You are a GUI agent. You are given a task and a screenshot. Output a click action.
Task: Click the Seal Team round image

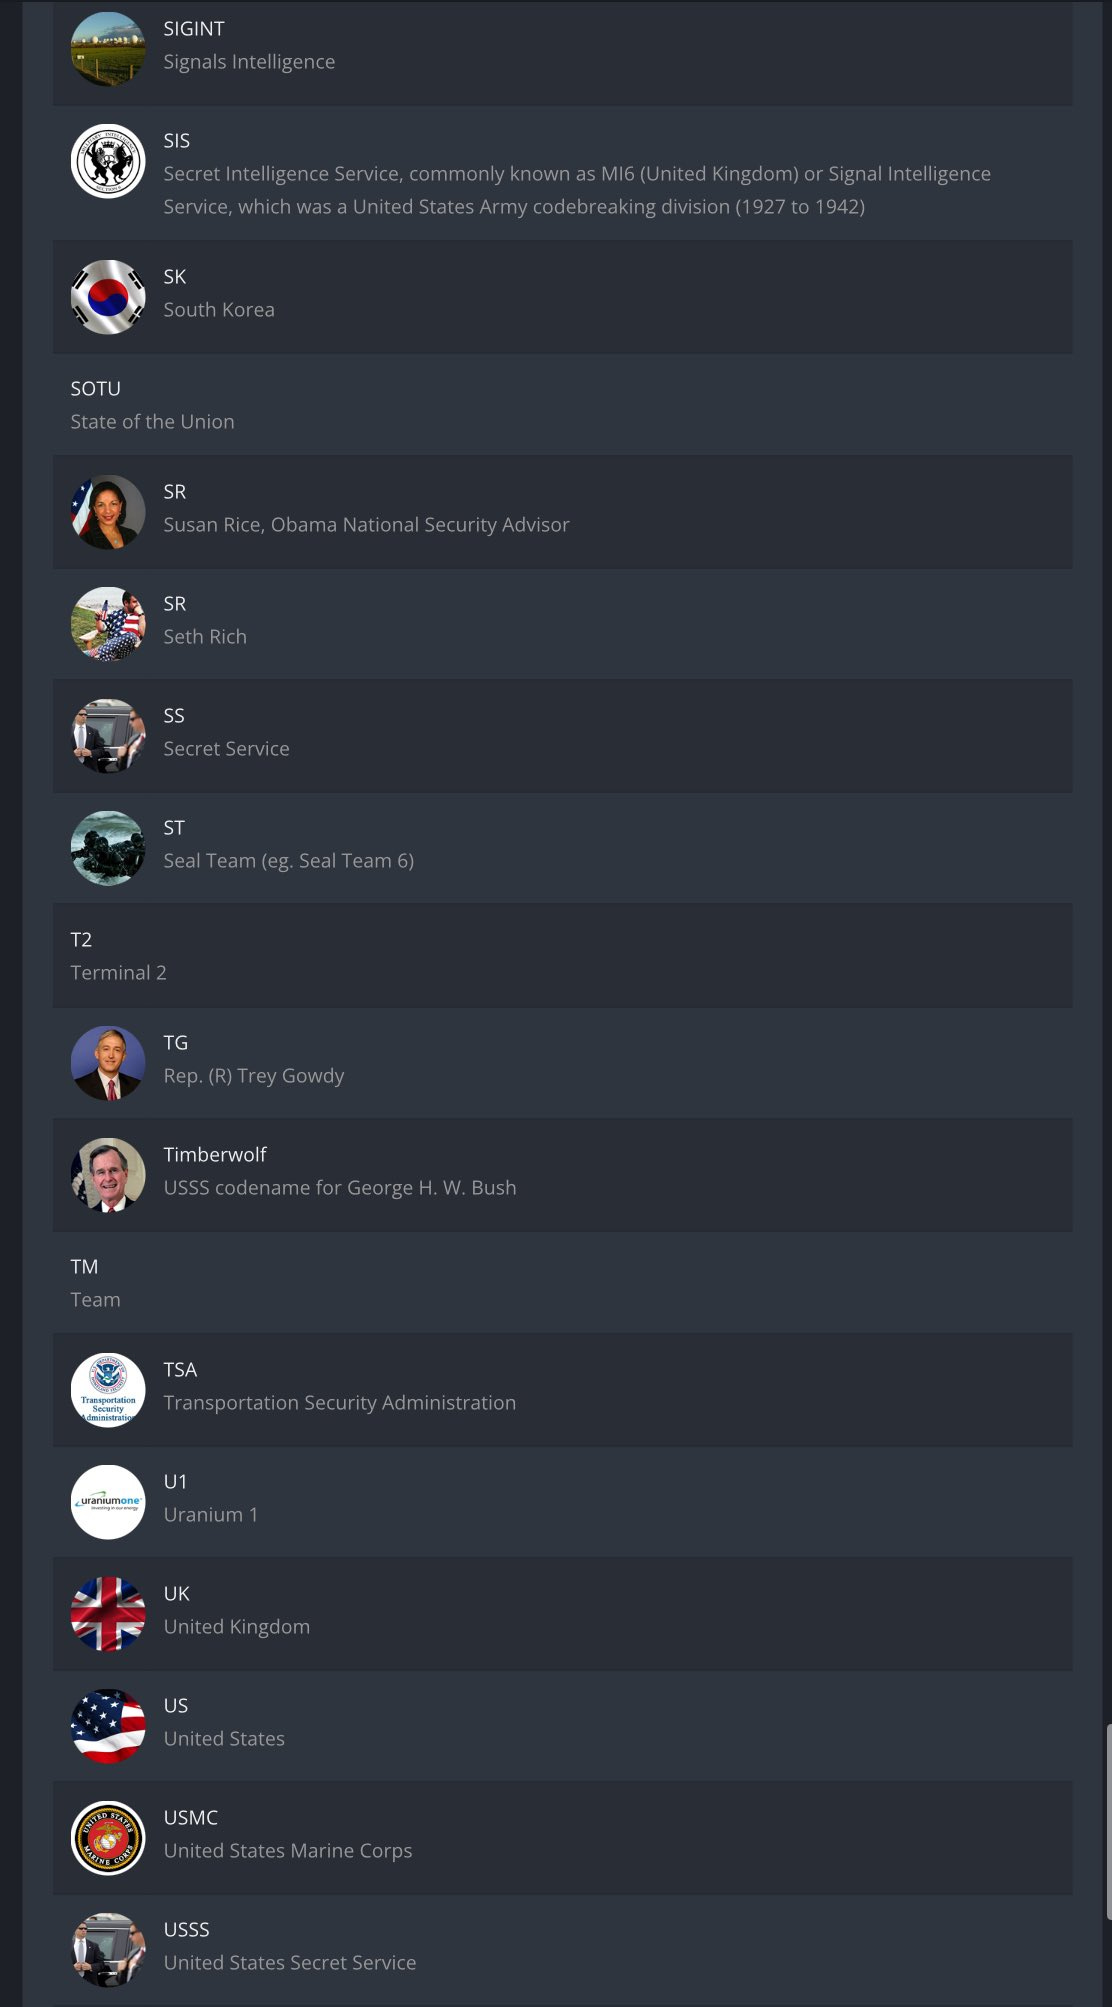pyautogui.click(x=108, y=848)
